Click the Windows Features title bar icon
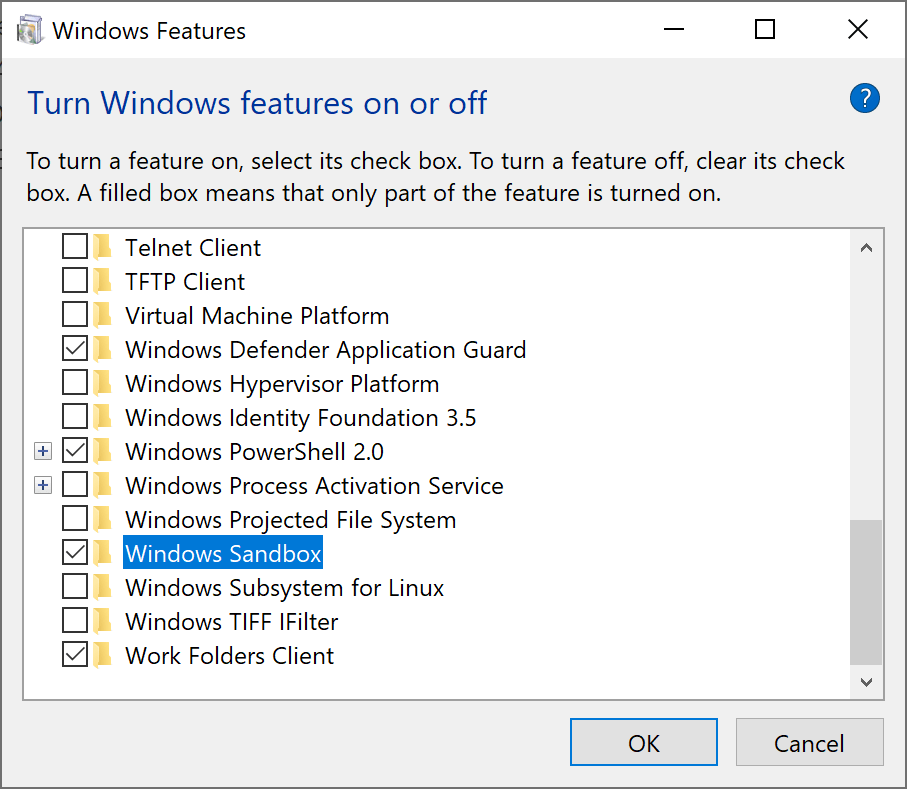 click(30, 30)
